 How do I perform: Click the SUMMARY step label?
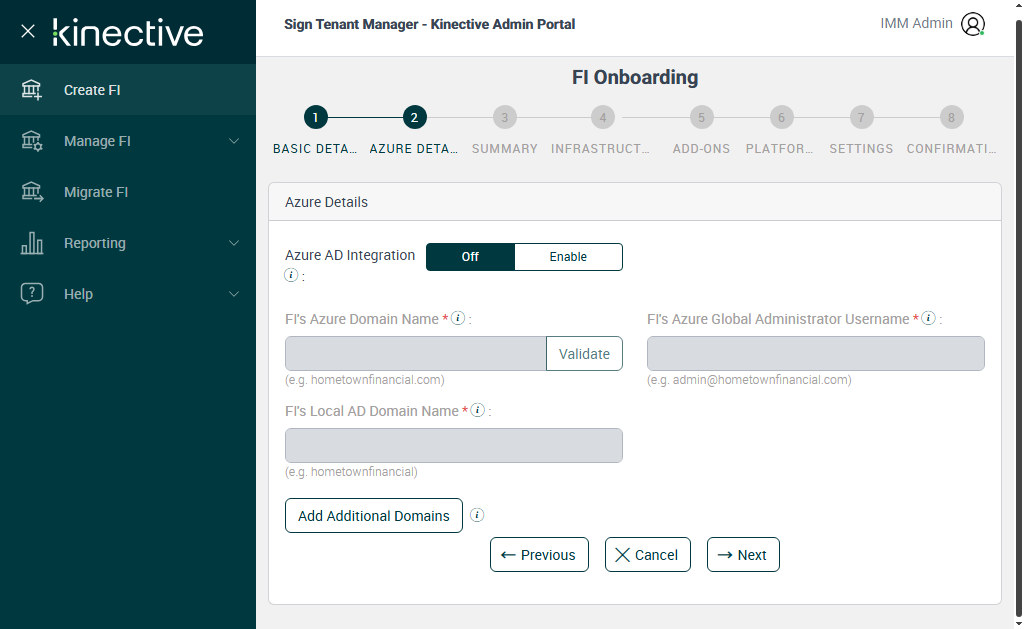tap(505, 149)
